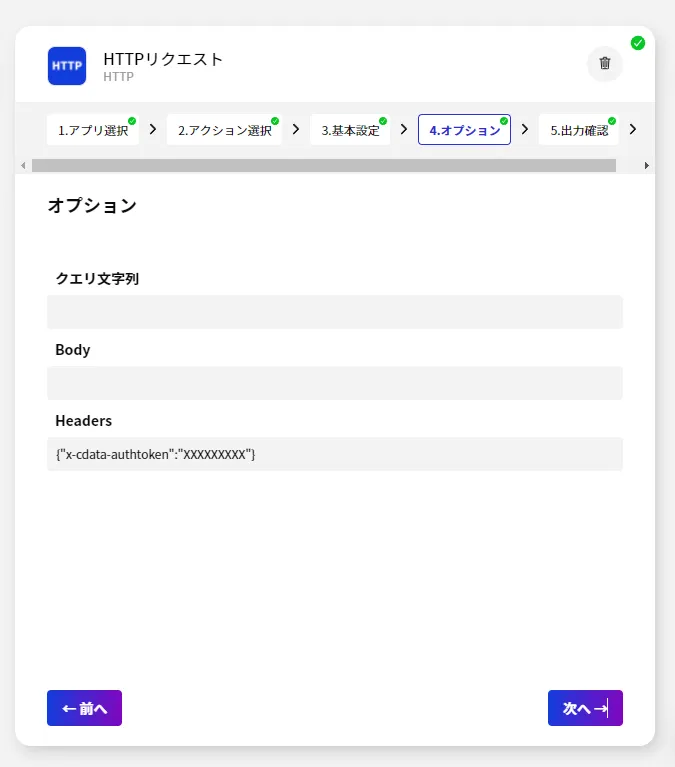
Task: Go to the 1.アプリ選択 step
Action: pos(92,130)
